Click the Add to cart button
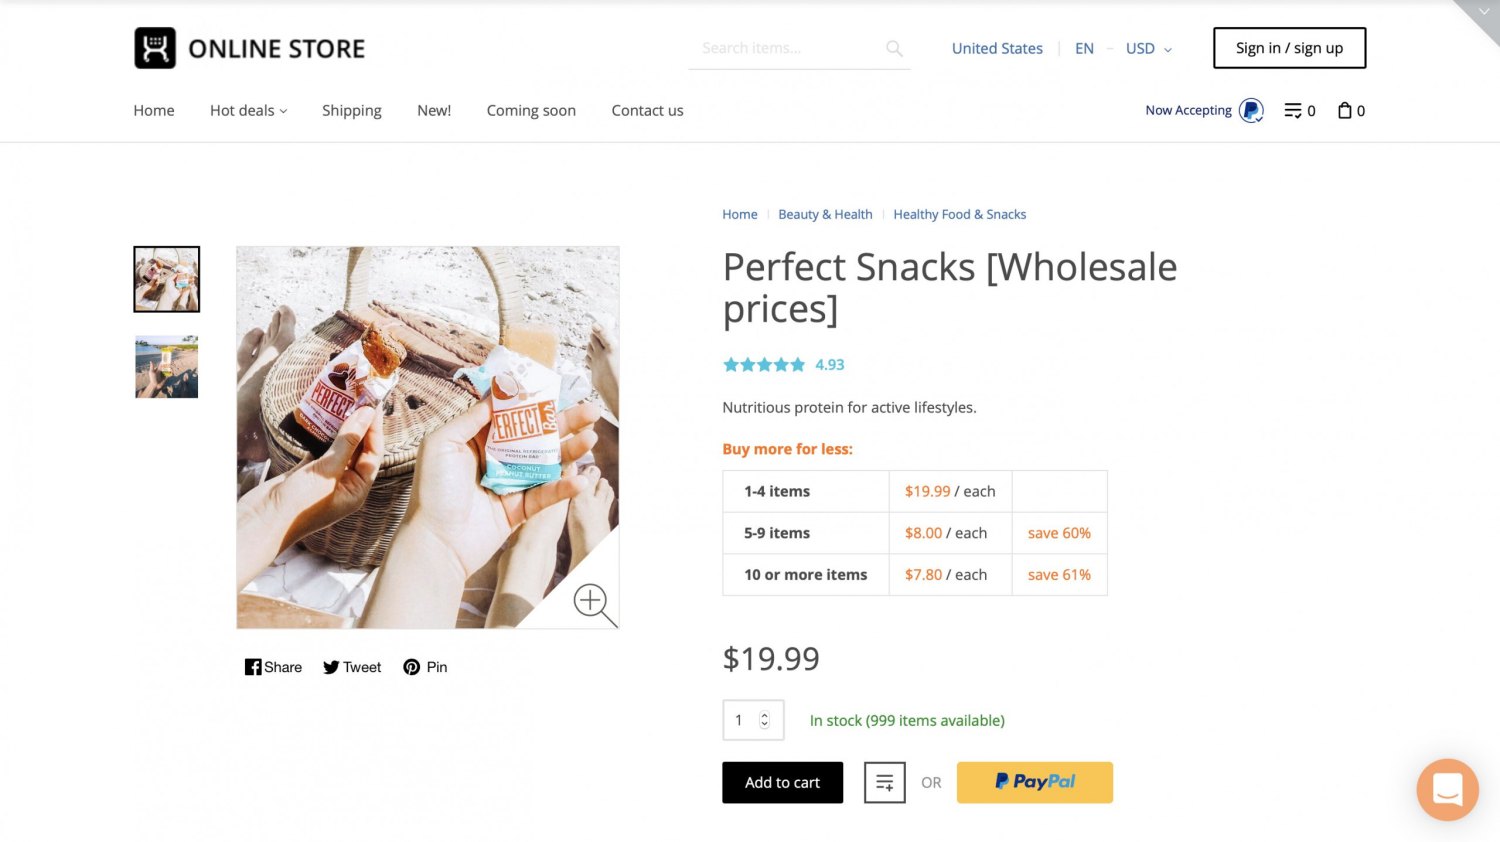Screen dimensions: 1500x842 pos(782,782)
